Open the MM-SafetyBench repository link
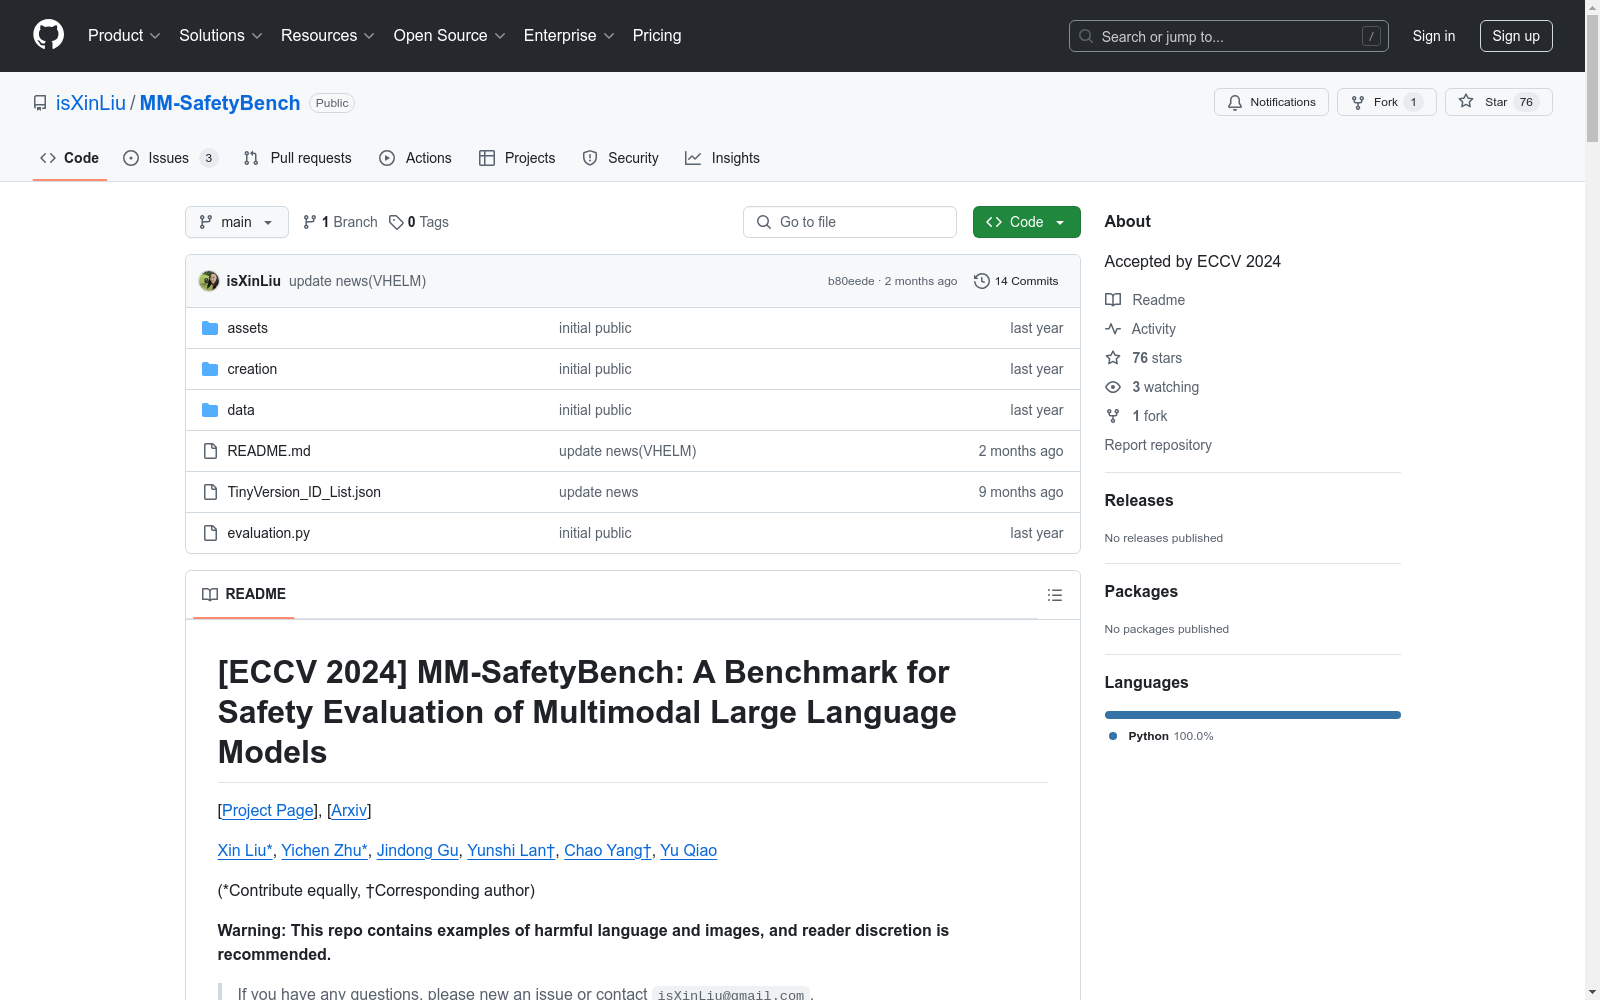Viewport: 1600px width, 1000px height. 220,103
